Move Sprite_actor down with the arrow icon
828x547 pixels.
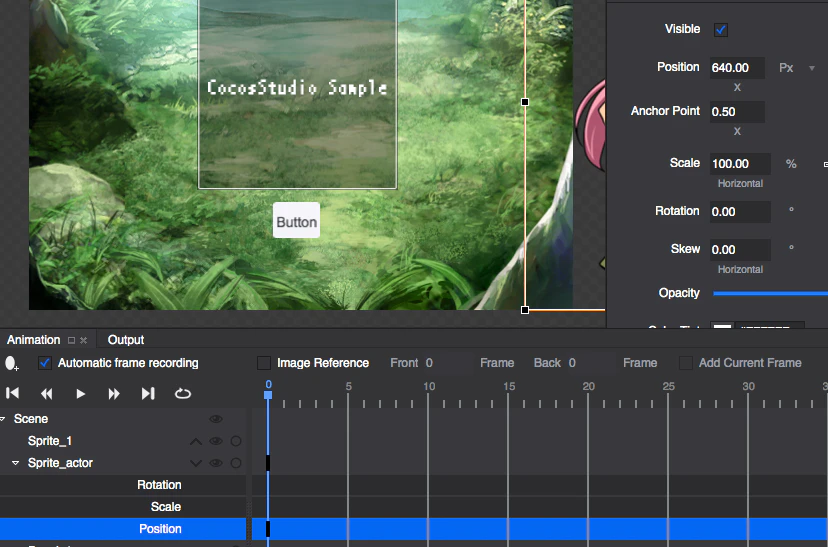click(x=195, y=463)
